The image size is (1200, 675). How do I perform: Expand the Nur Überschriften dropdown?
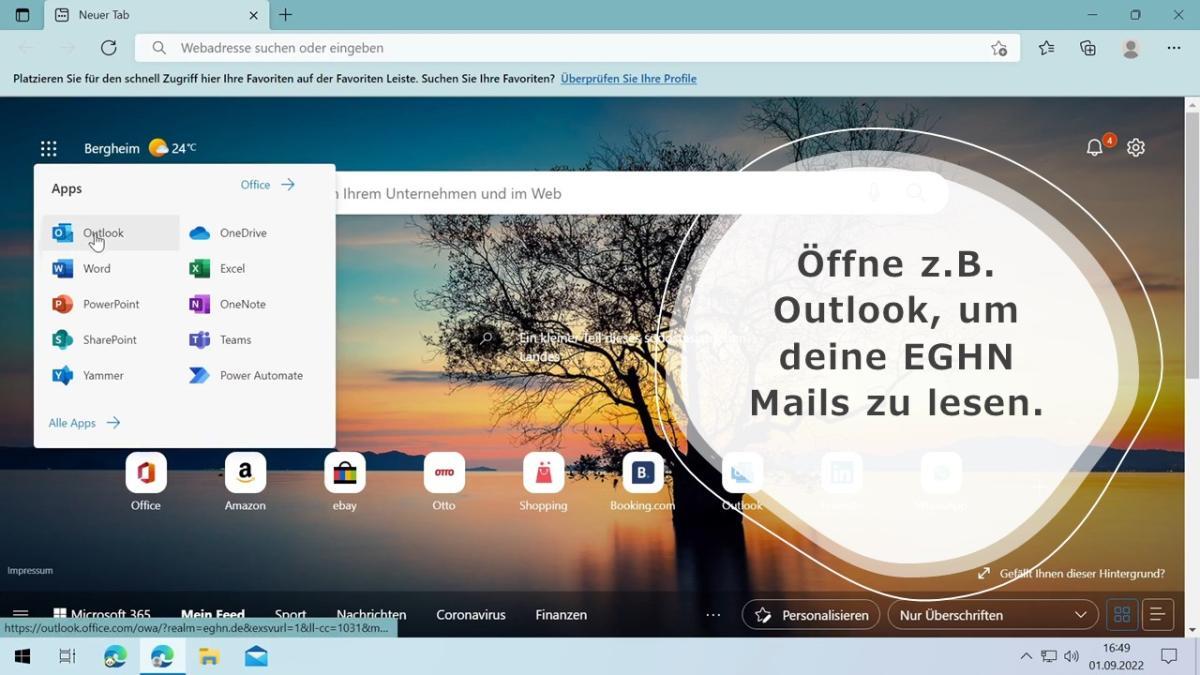click(992, 615)
